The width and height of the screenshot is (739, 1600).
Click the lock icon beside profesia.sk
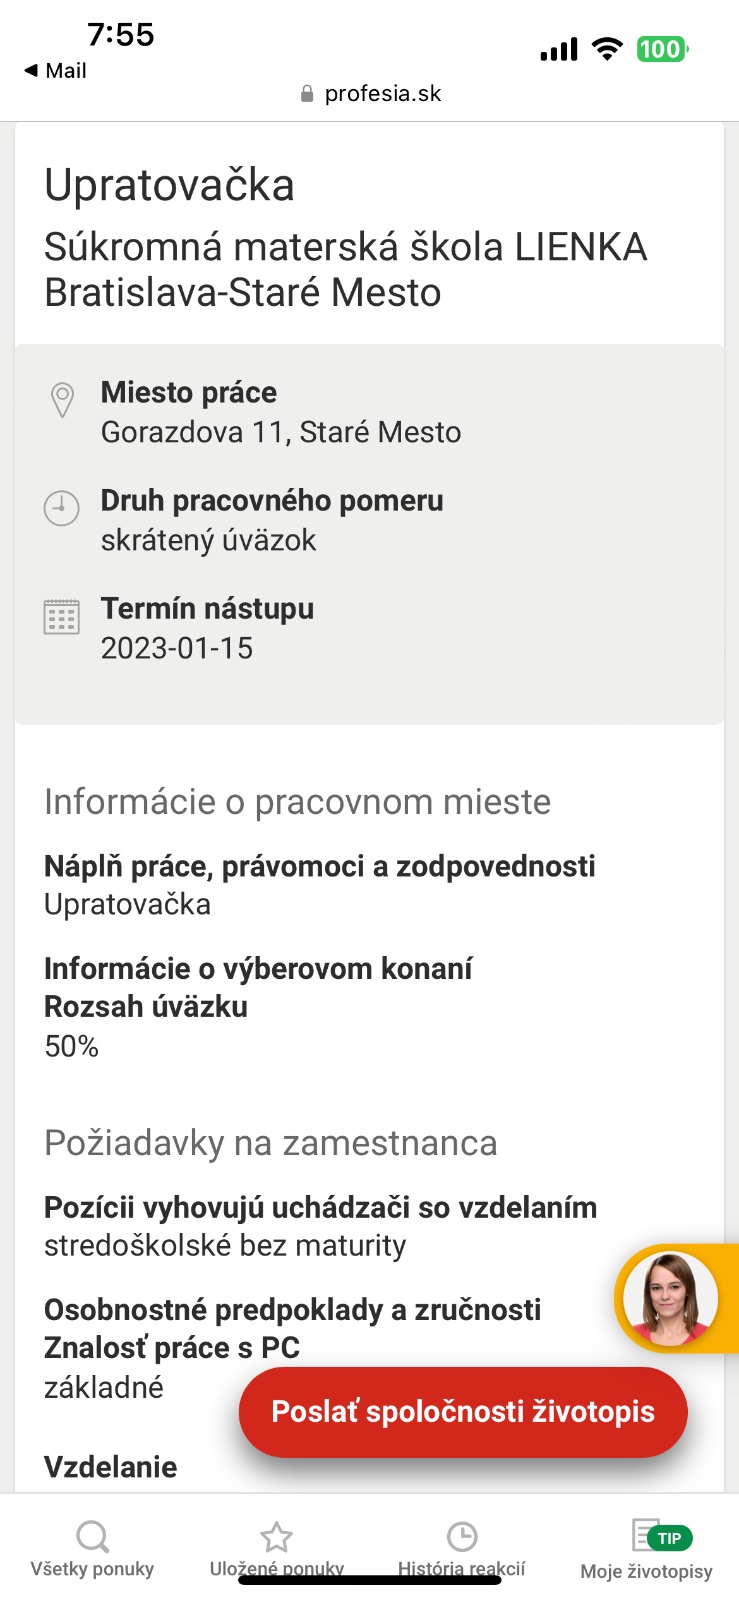tap(307, 94)
